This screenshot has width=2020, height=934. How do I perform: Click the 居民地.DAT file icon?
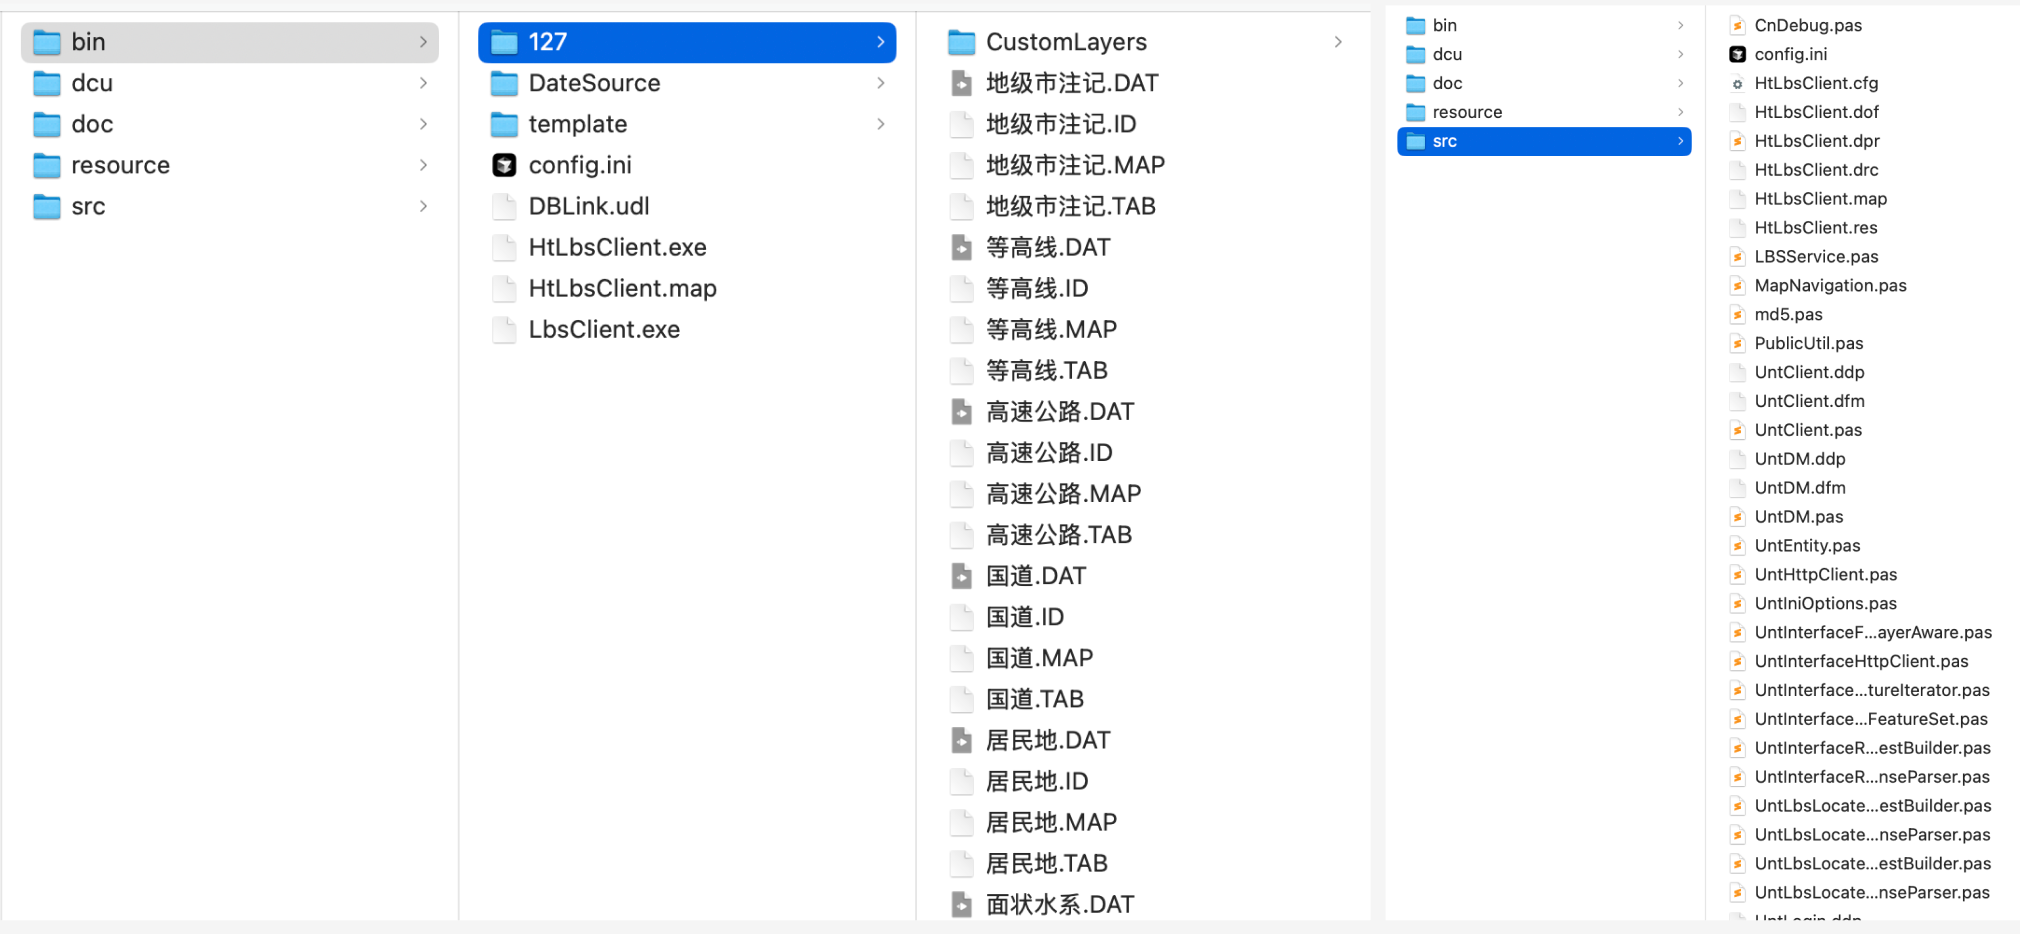point(962,740)
